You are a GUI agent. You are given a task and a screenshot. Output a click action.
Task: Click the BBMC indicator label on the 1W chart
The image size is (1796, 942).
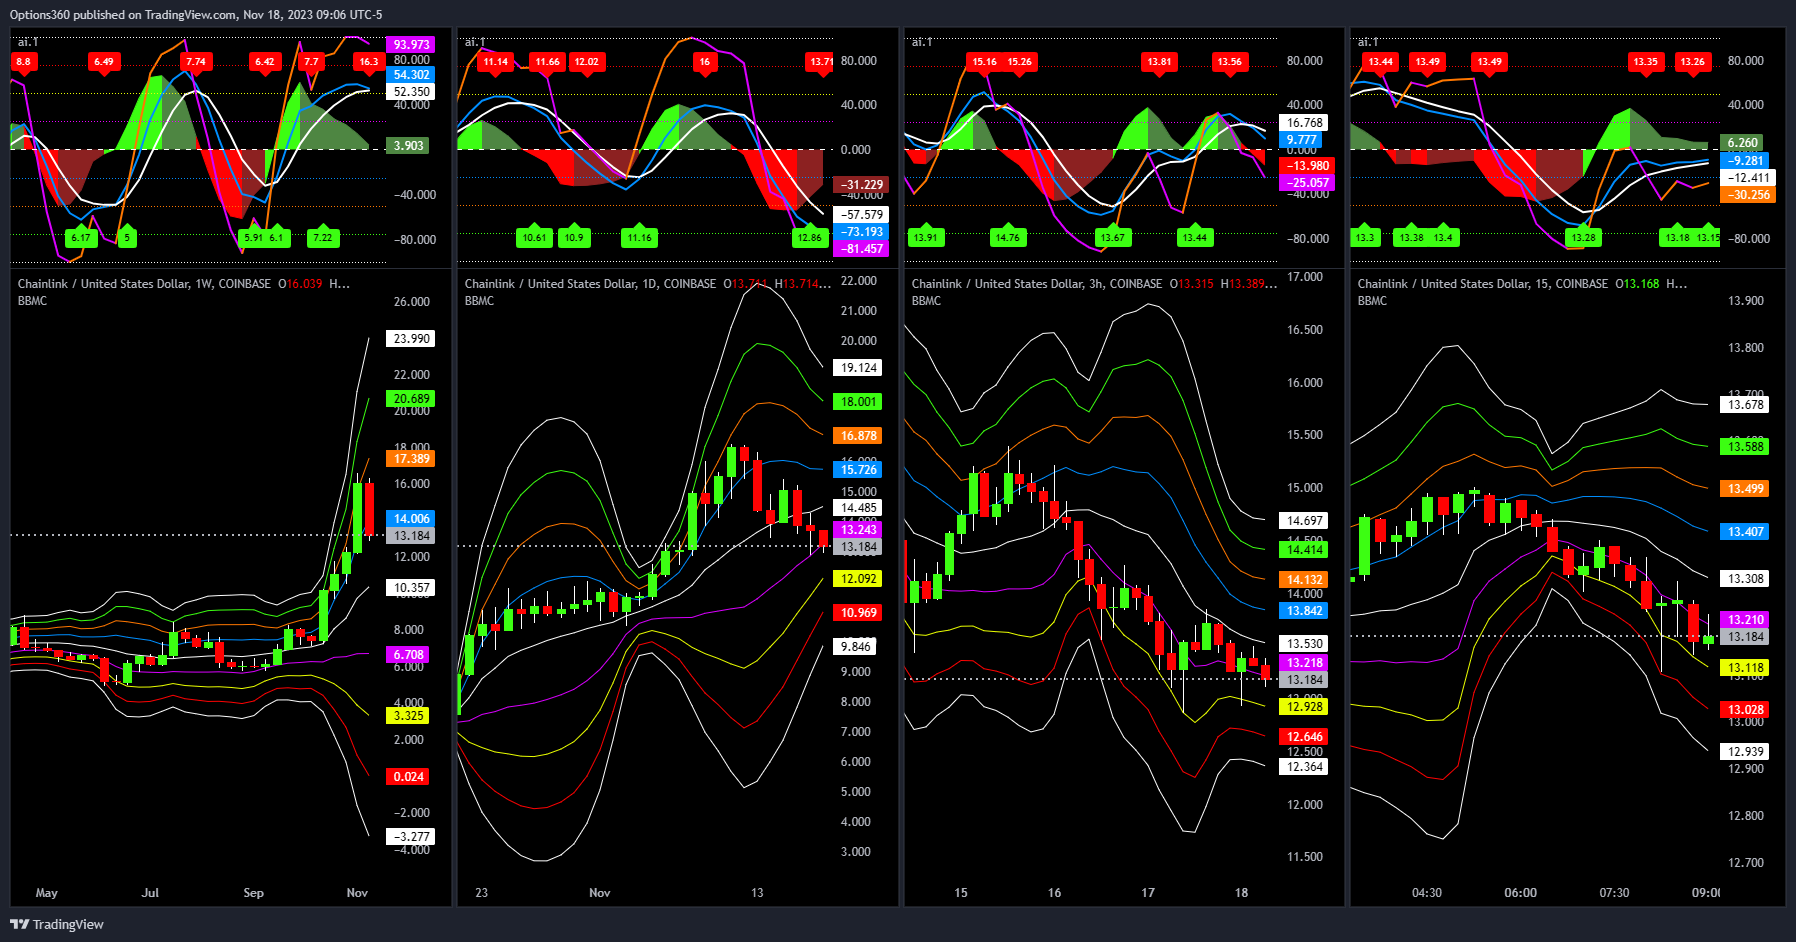[32, 301]
